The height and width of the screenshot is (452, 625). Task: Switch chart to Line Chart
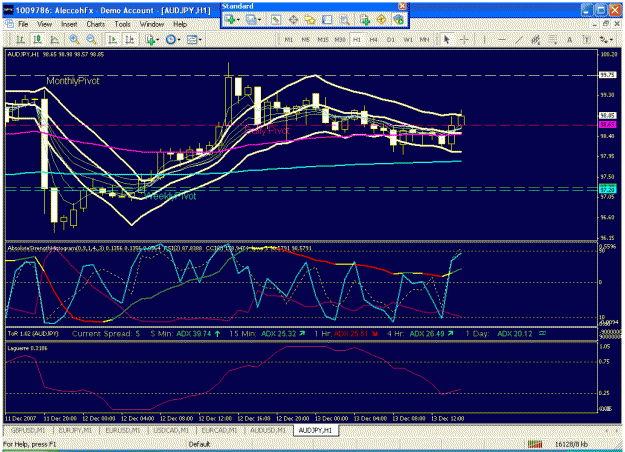coord(54,39)
